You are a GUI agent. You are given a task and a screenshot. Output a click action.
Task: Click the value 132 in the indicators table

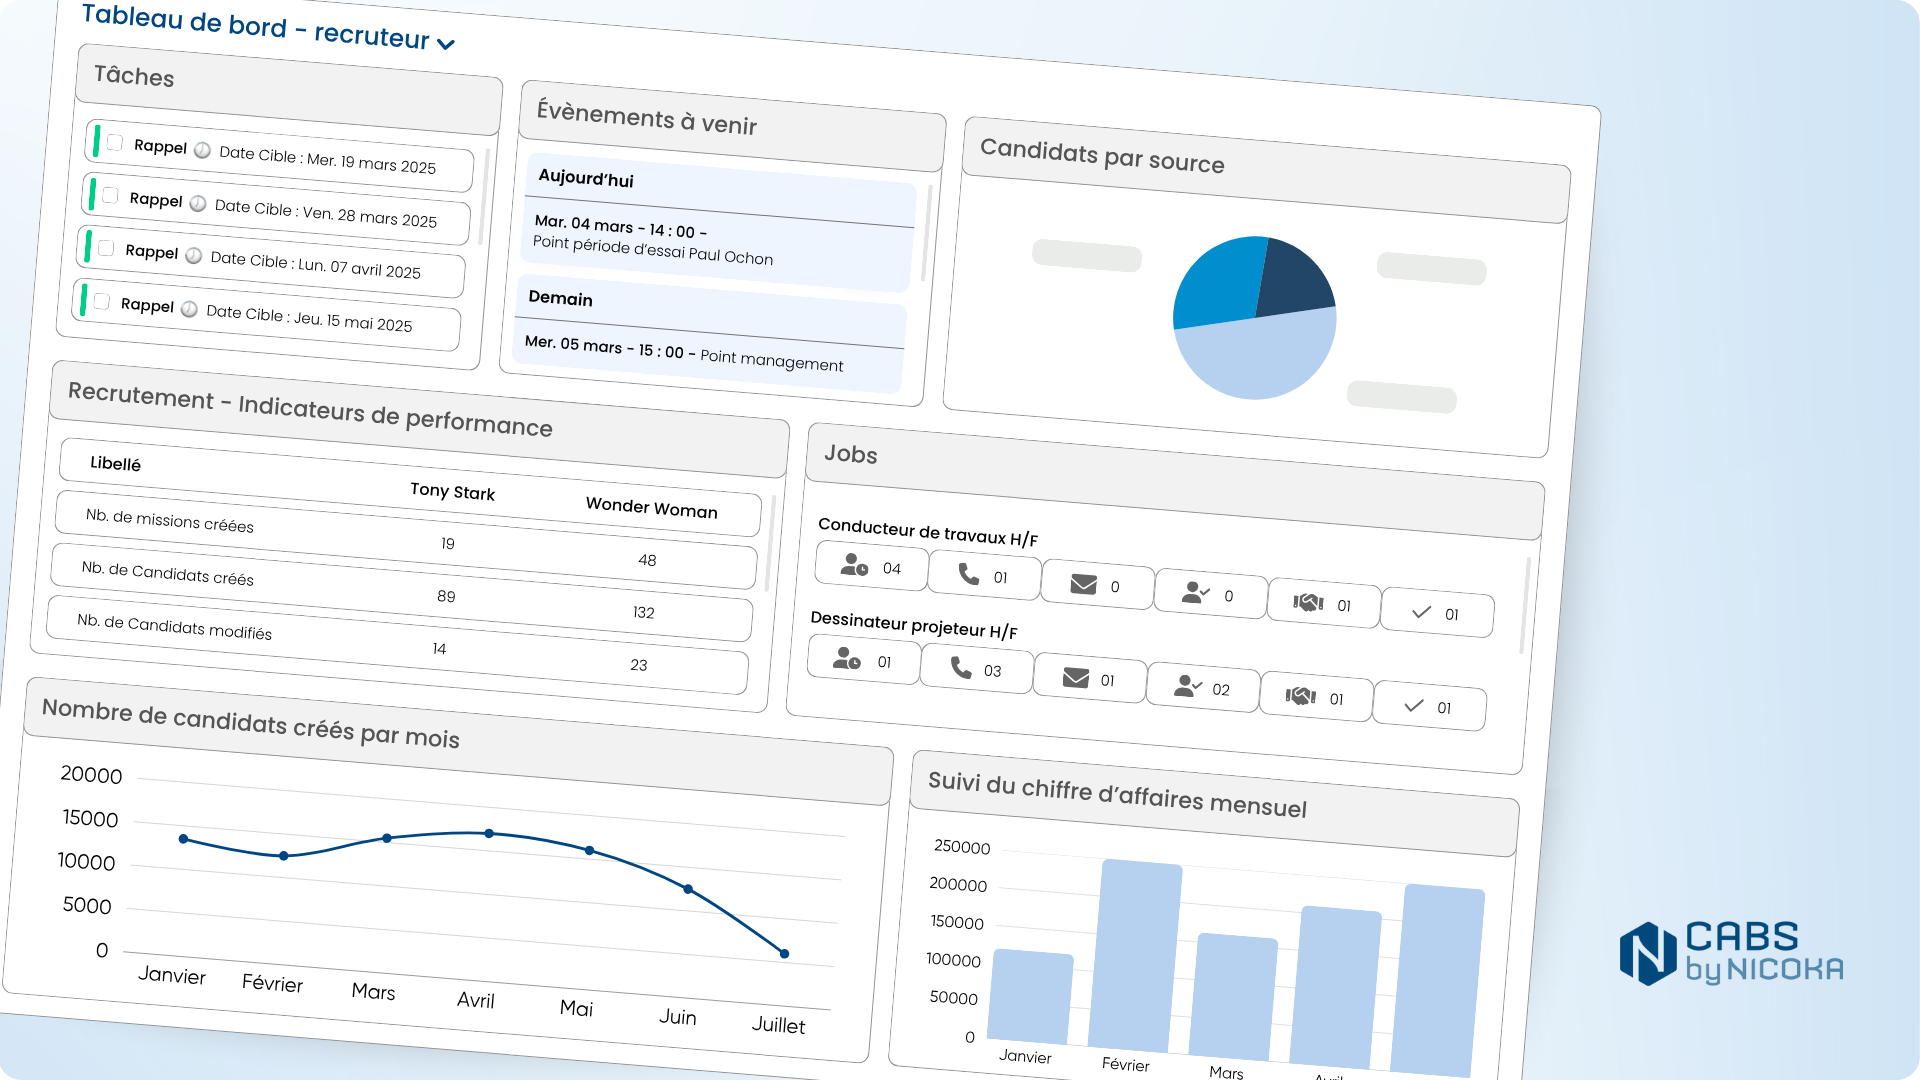[643, 612]
